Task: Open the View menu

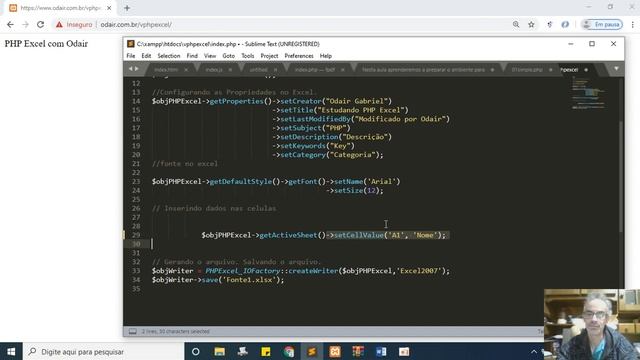Action: pos(210,56)
